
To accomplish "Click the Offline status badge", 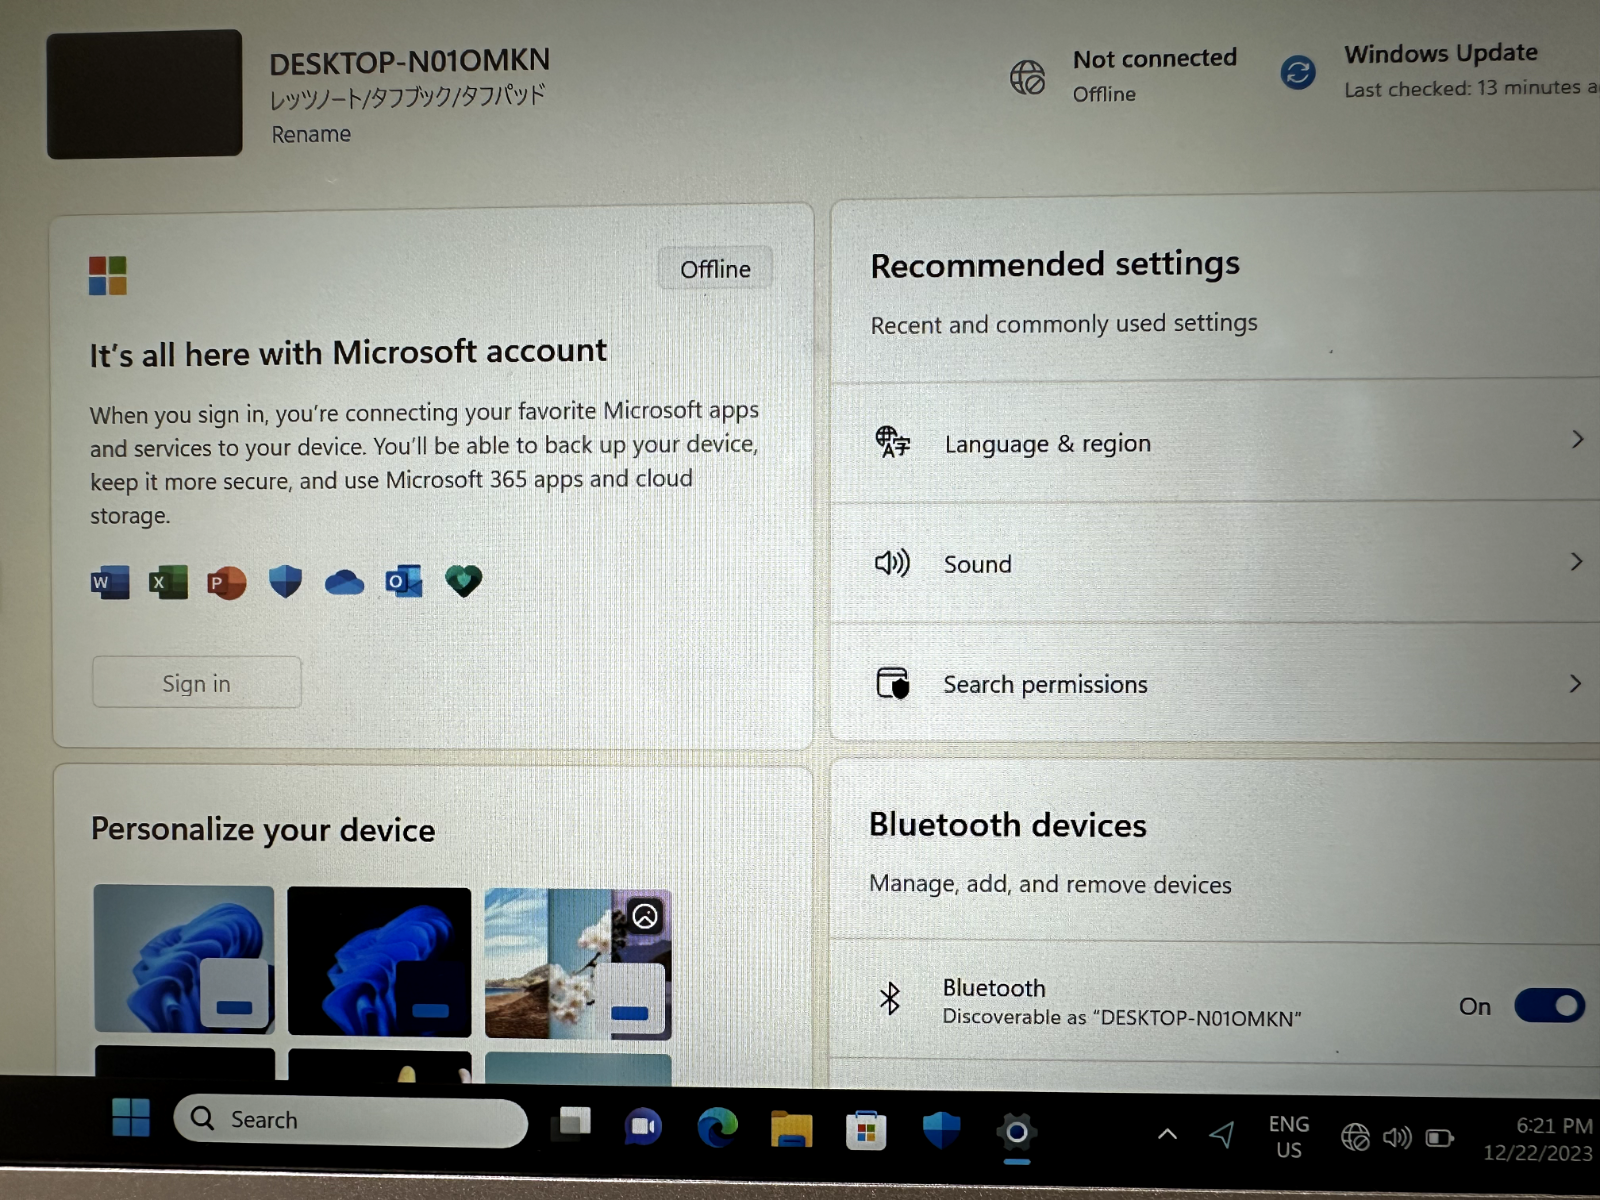I will 715,269.
